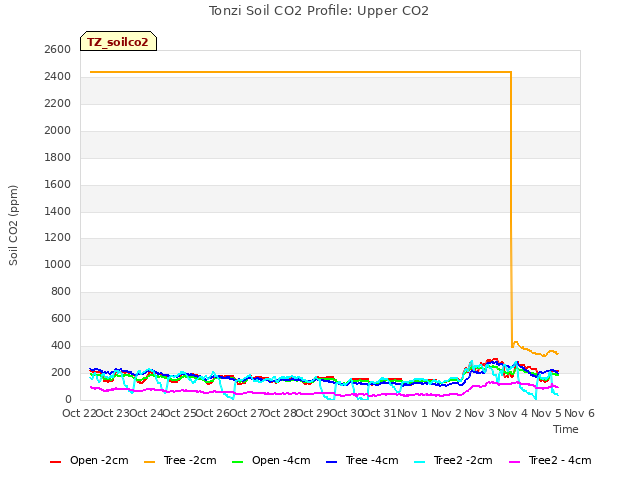
Task: Click the 2400 y-axis tick label
Action: (x=58, y=77)
